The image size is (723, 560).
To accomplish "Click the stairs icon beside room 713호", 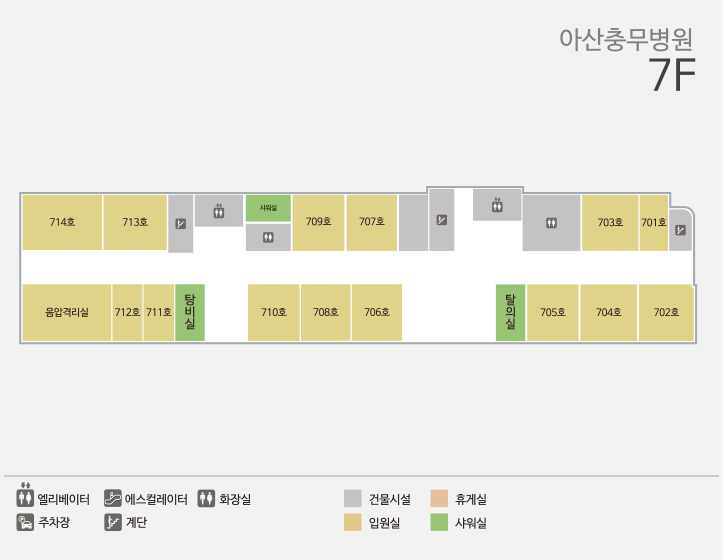I will 180,224.
